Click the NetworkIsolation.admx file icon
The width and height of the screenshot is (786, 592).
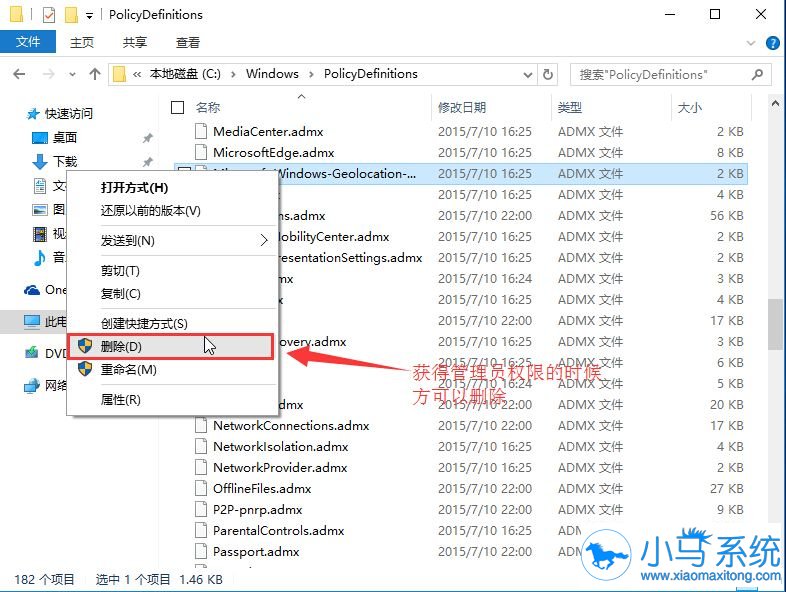tap(201, 446)
